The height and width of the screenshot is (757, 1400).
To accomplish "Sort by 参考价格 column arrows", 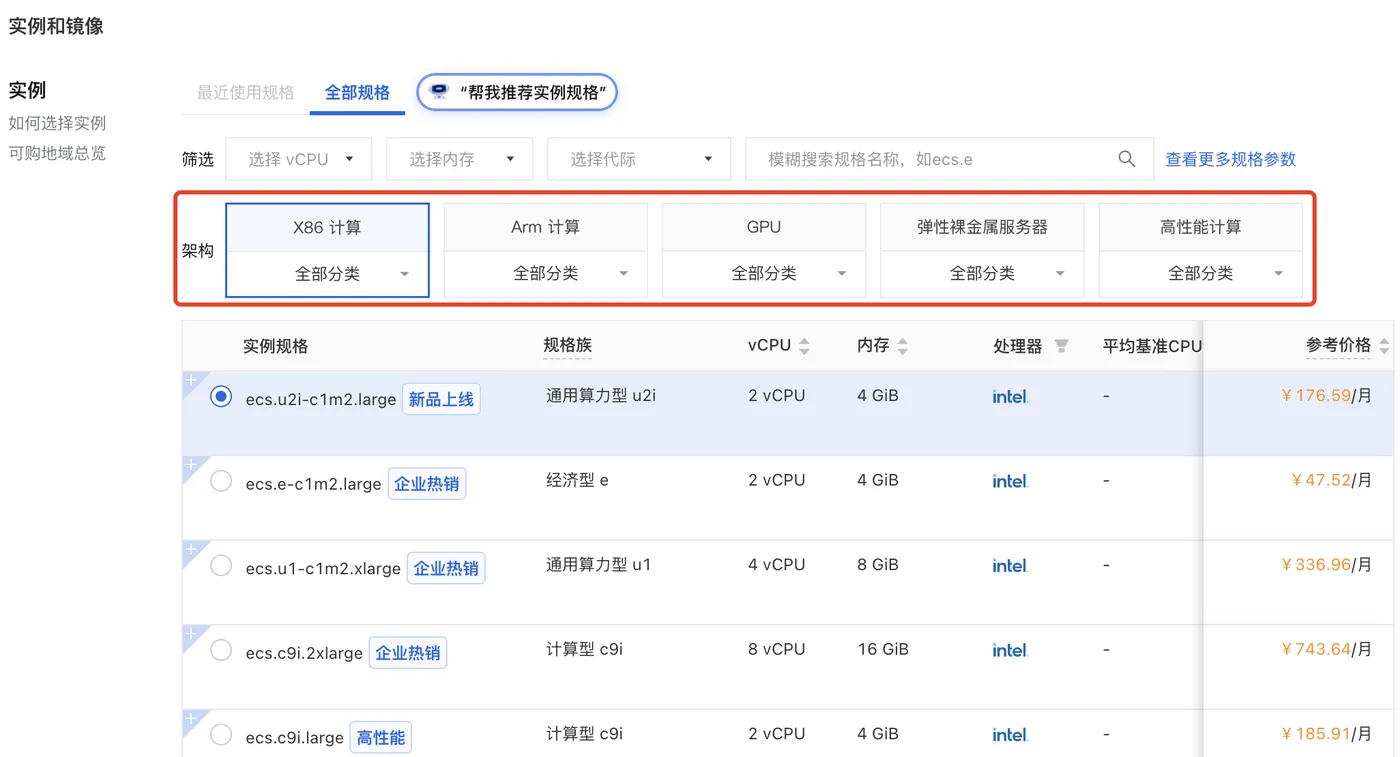I will pyautogui.click(x=1384, y=346).
